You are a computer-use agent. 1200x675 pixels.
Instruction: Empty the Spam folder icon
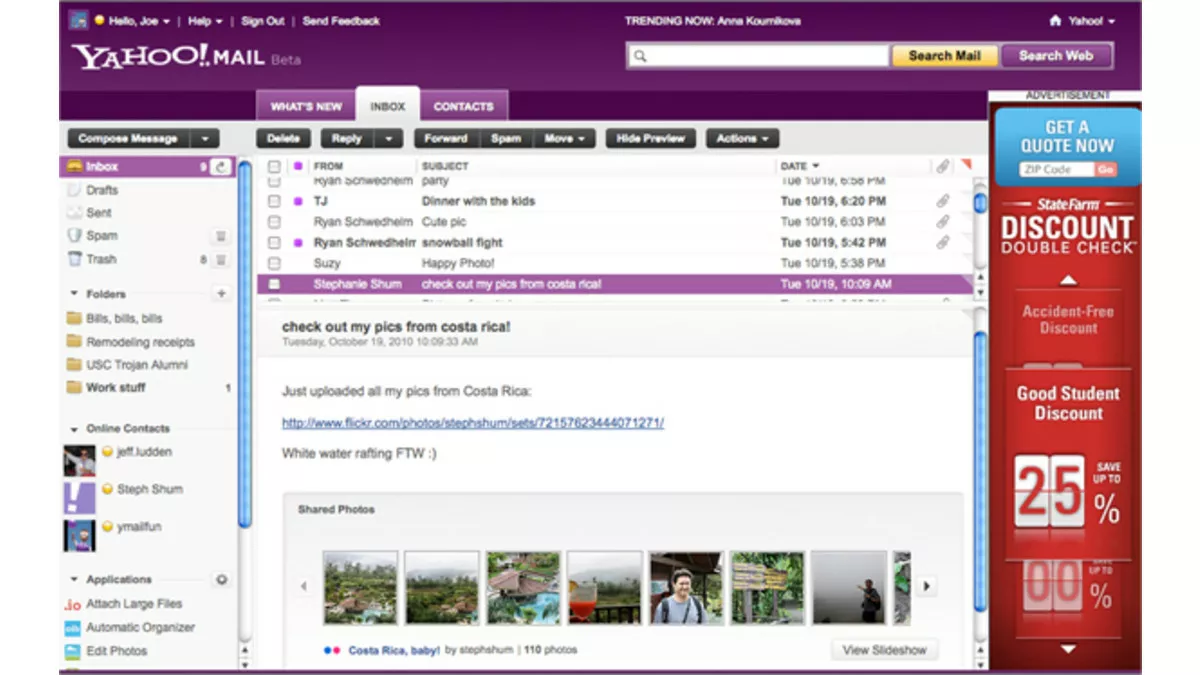221,237
